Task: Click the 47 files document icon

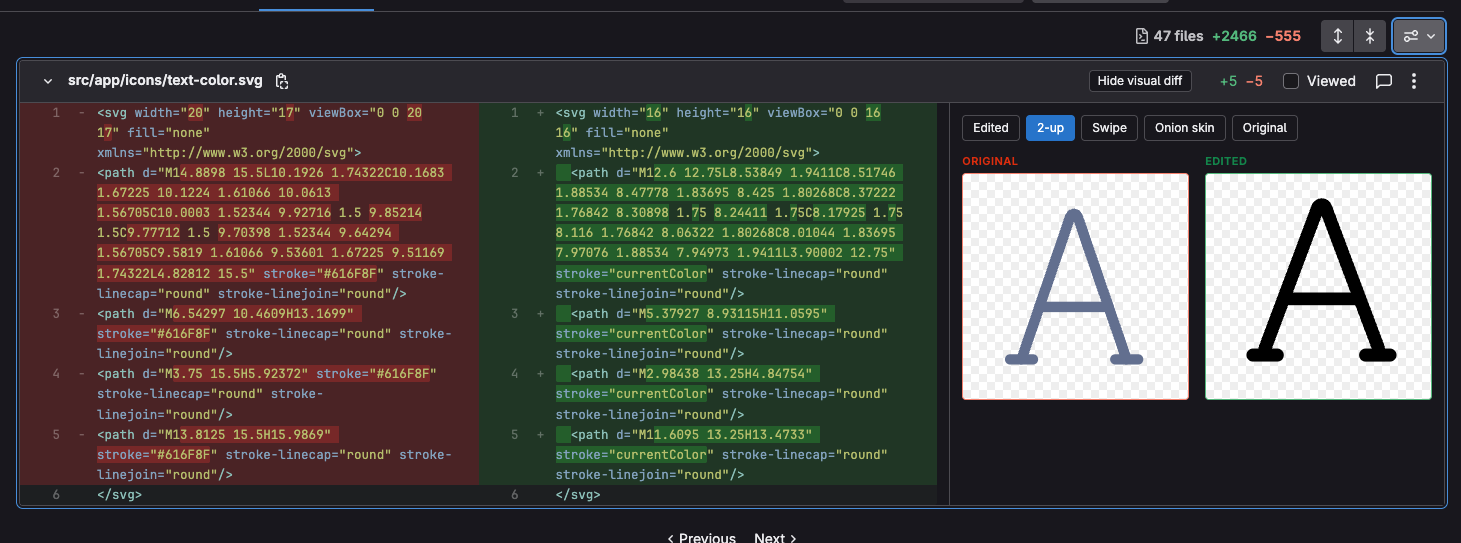Action: tap(1141, 36)
